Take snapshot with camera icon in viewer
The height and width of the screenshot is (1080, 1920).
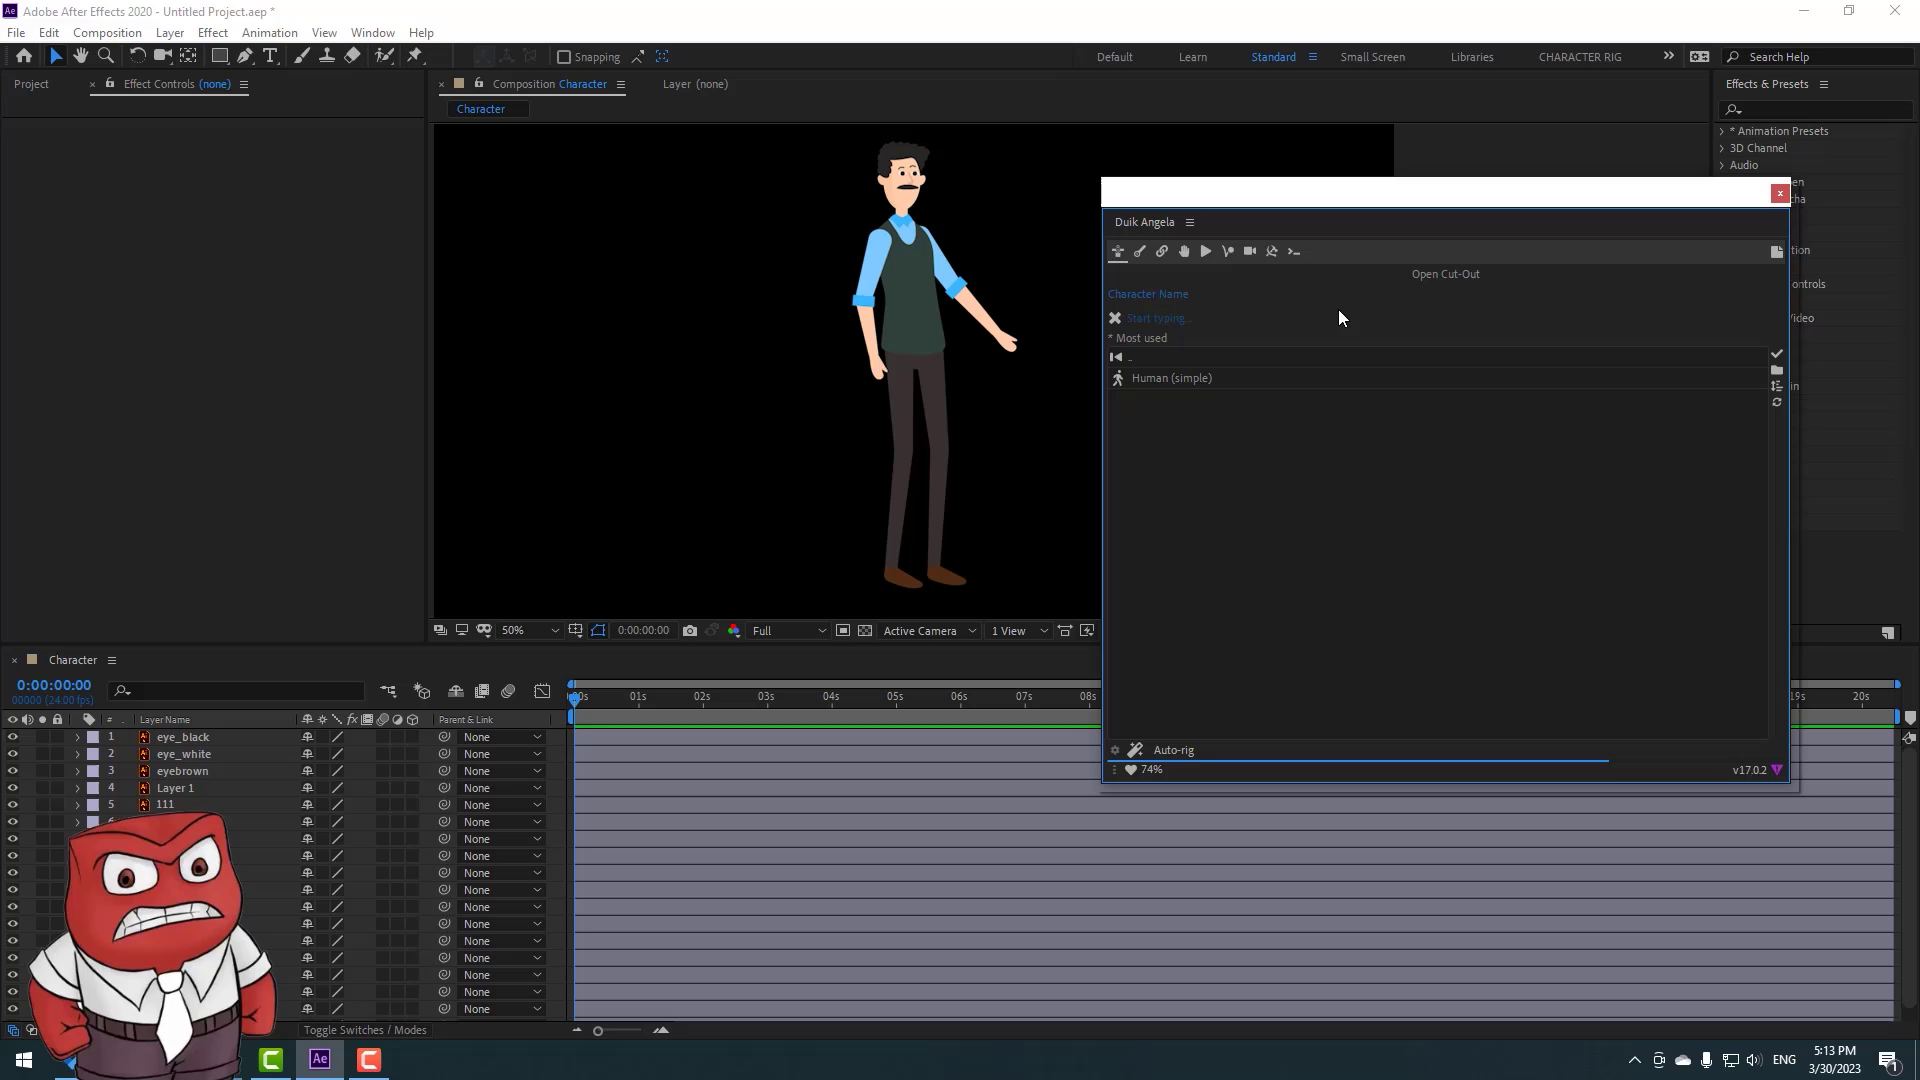click(x=690, y=631)
